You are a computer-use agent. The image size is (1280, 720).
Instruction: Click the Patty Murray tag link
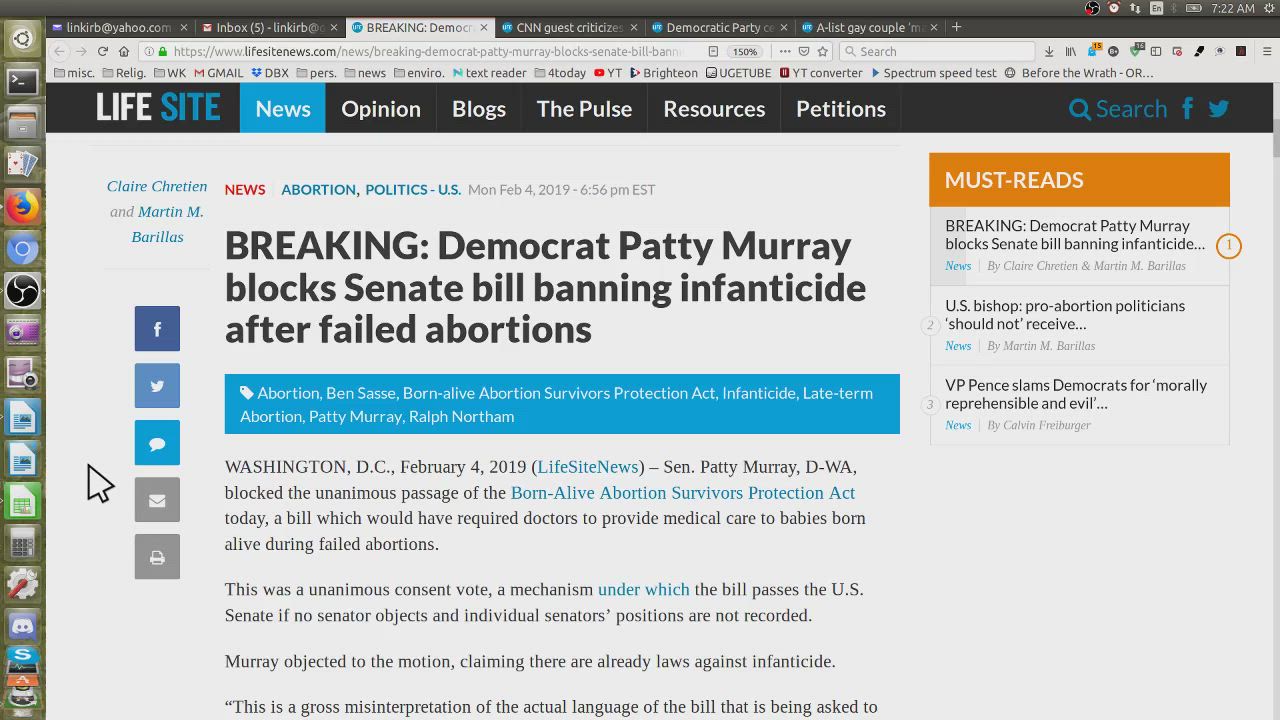tap(355, 417)
